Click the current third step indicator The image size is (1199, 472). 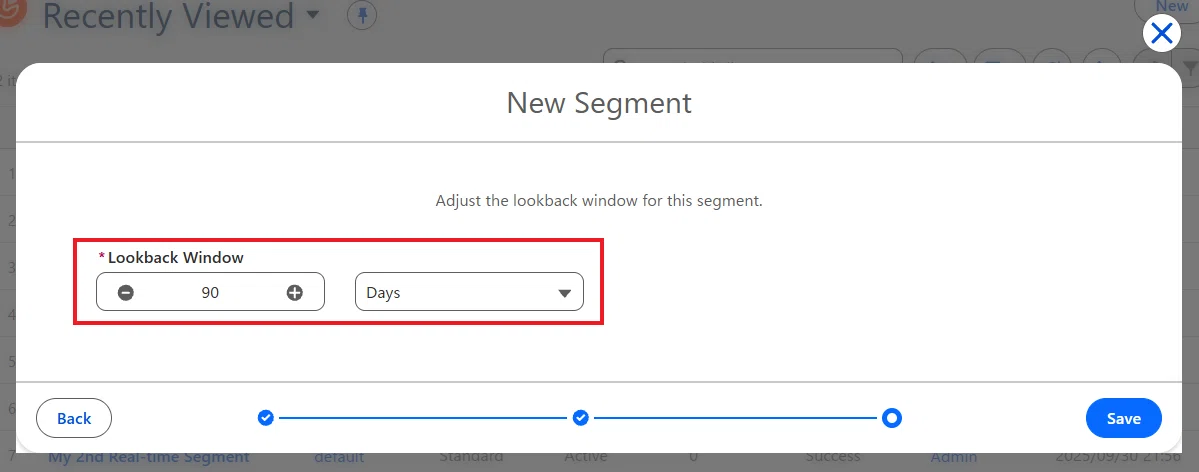pyautogui.click(x=892, y=418)
